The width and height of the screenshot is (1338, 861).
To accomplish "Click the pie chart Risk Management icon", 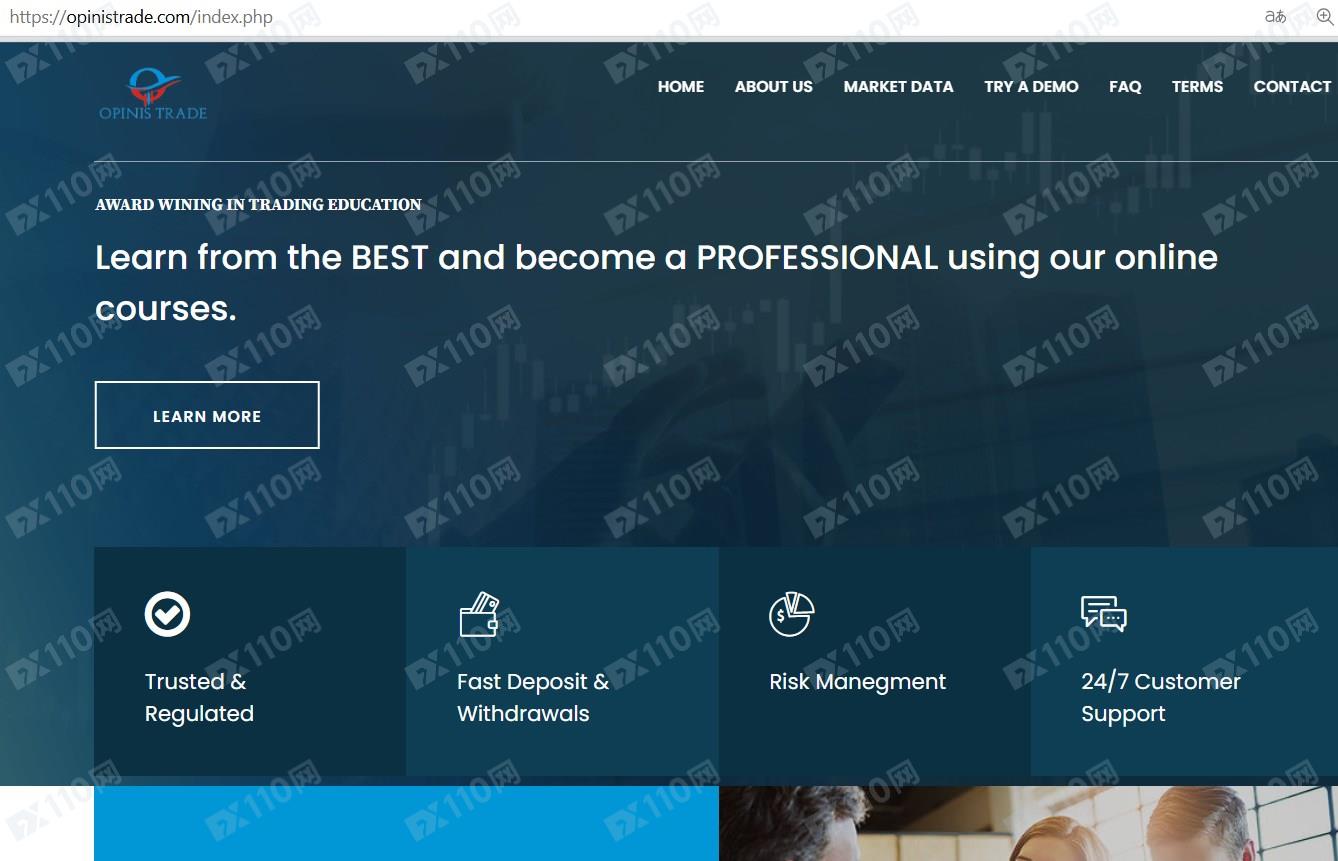I will (x=791, y=614).
